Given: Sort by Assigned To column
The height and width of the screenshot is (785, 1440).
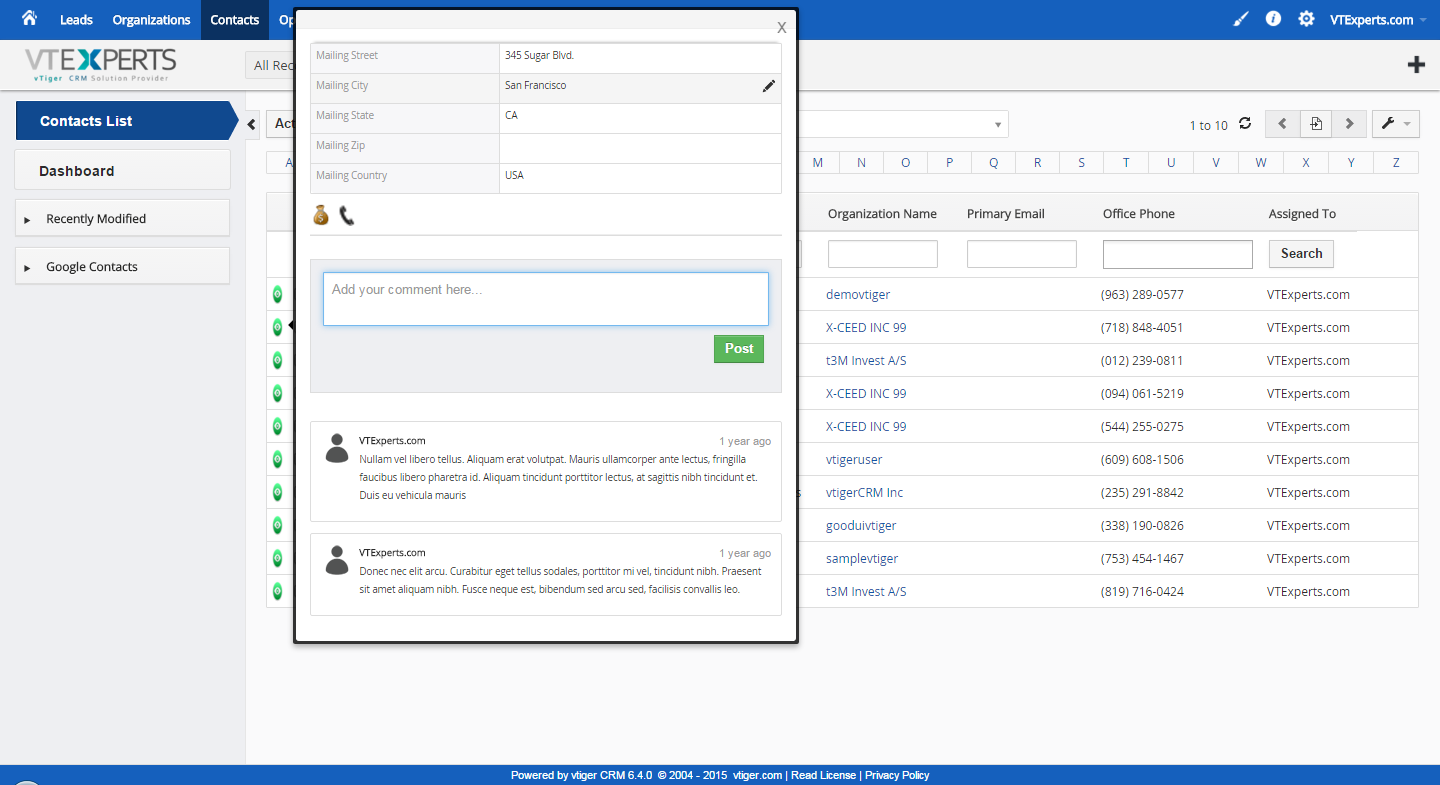Looking at the screenshot, I should [x=1302, y=213].
